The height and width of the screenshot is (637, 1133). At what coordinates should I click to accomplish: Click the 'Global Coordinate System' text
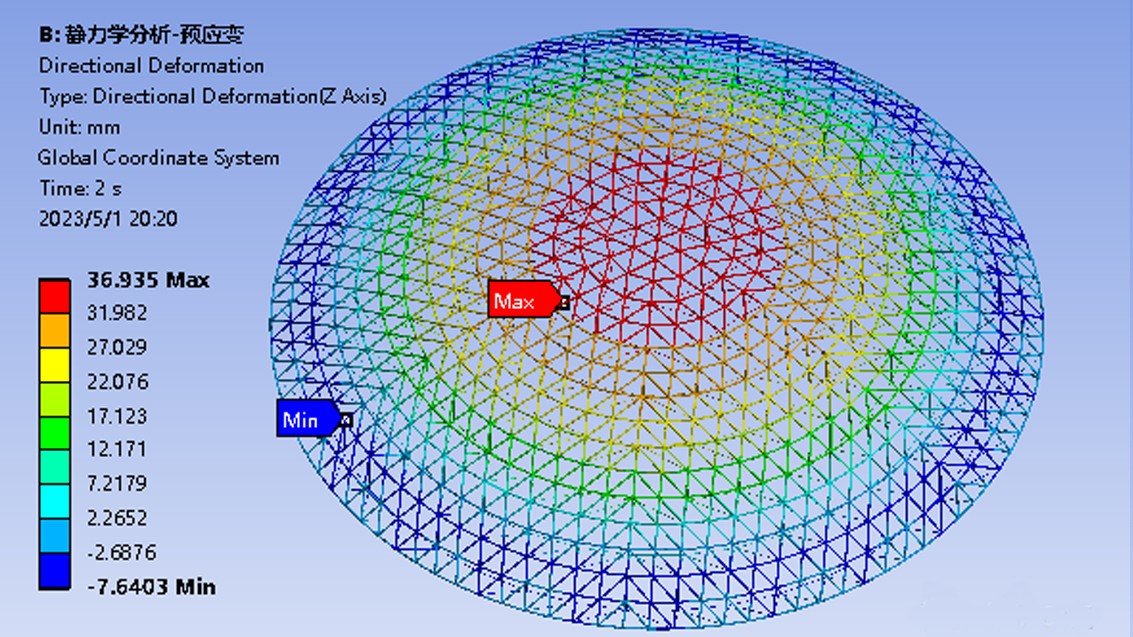(158, 158)
